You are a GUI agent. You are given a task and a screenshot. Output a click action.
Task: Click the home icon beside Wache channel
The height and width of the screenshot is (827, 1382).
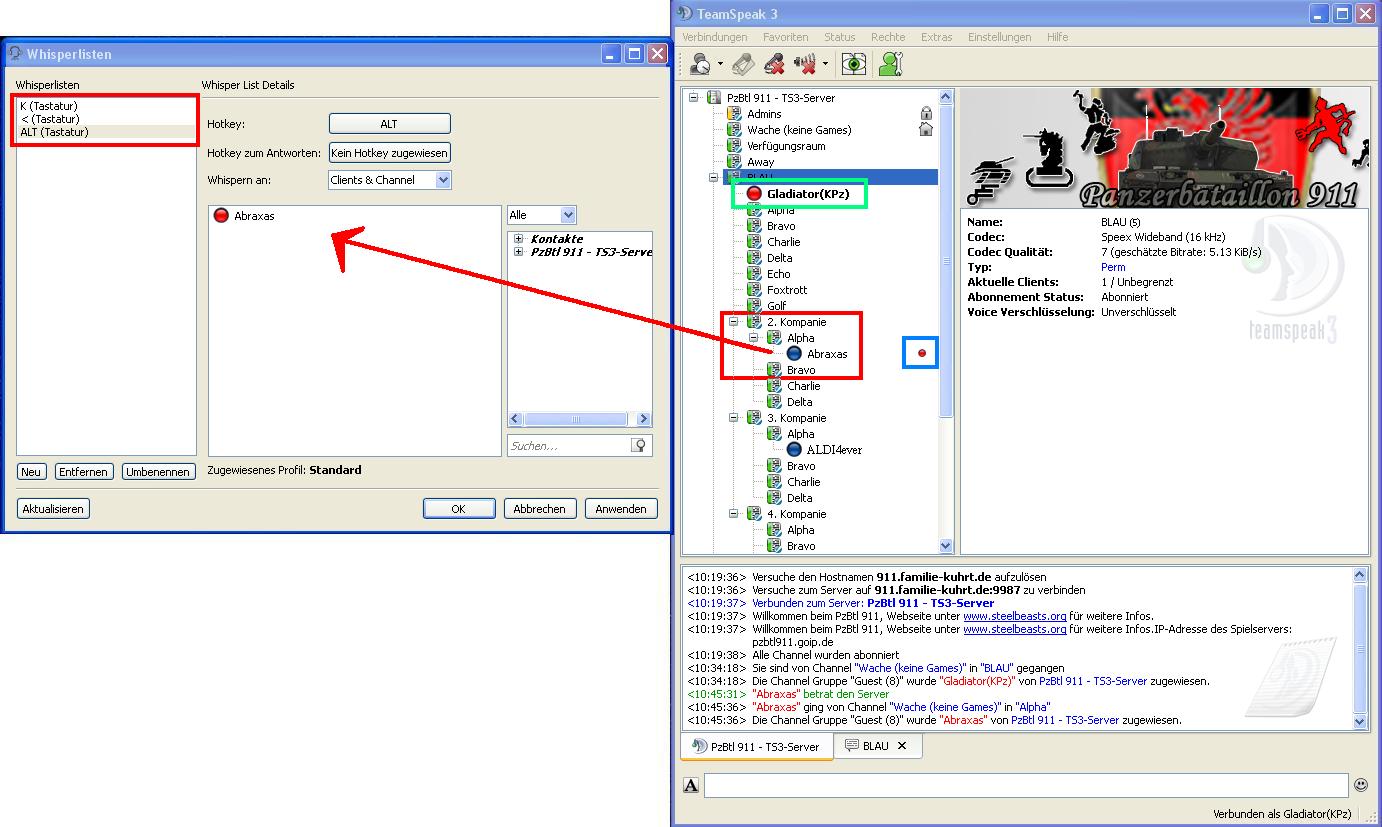[x=926, y=129]
